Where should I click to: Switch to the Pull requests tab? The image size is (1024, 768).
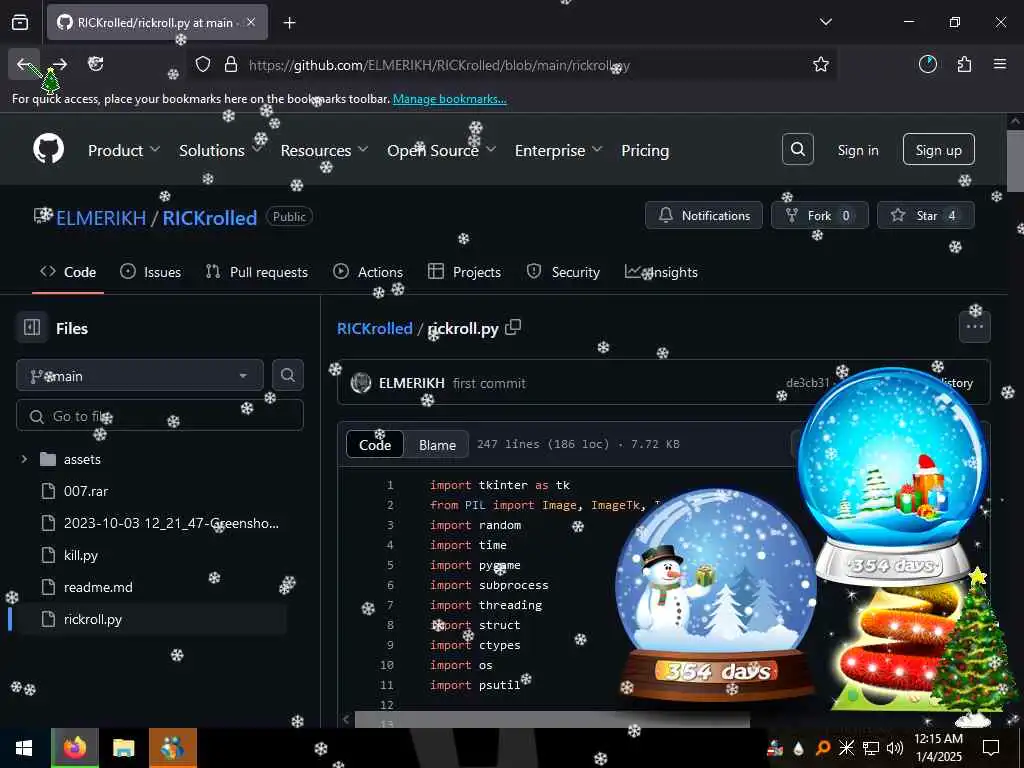[257, 272]
